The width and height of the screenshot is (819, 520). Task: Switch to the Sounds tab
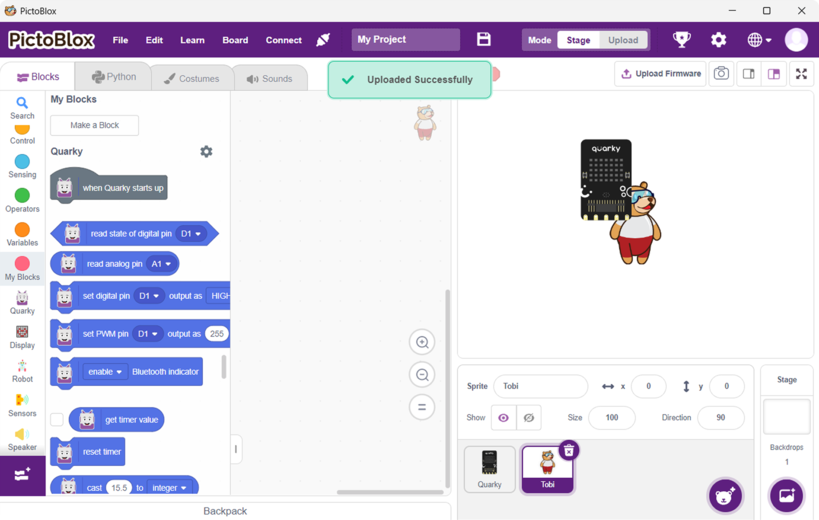pos(270,78)
